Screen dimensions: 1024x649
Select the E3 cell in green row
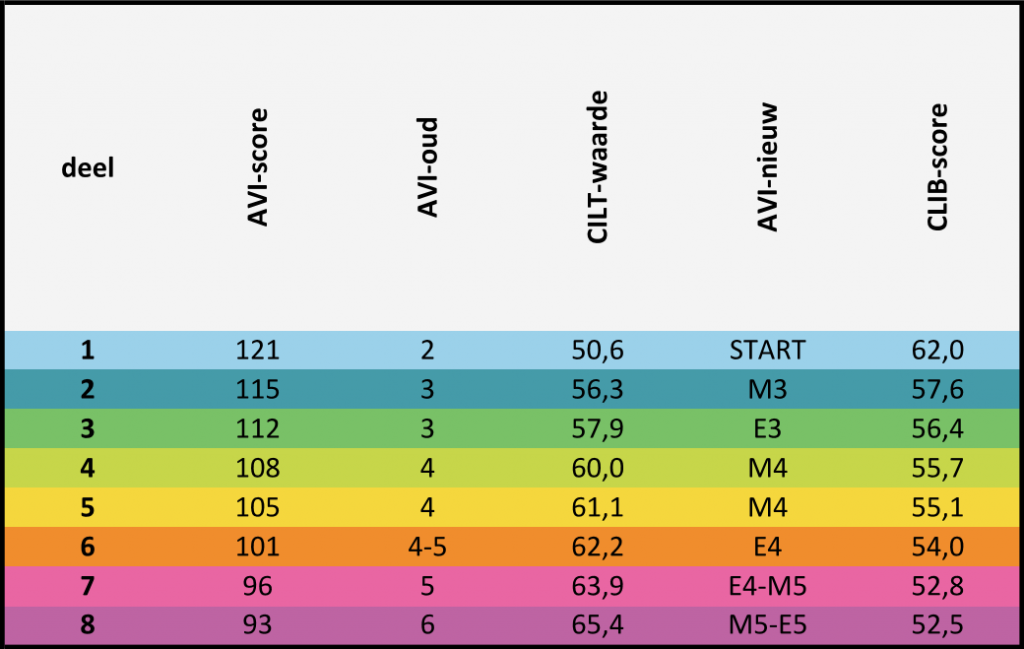pos(768,428)
